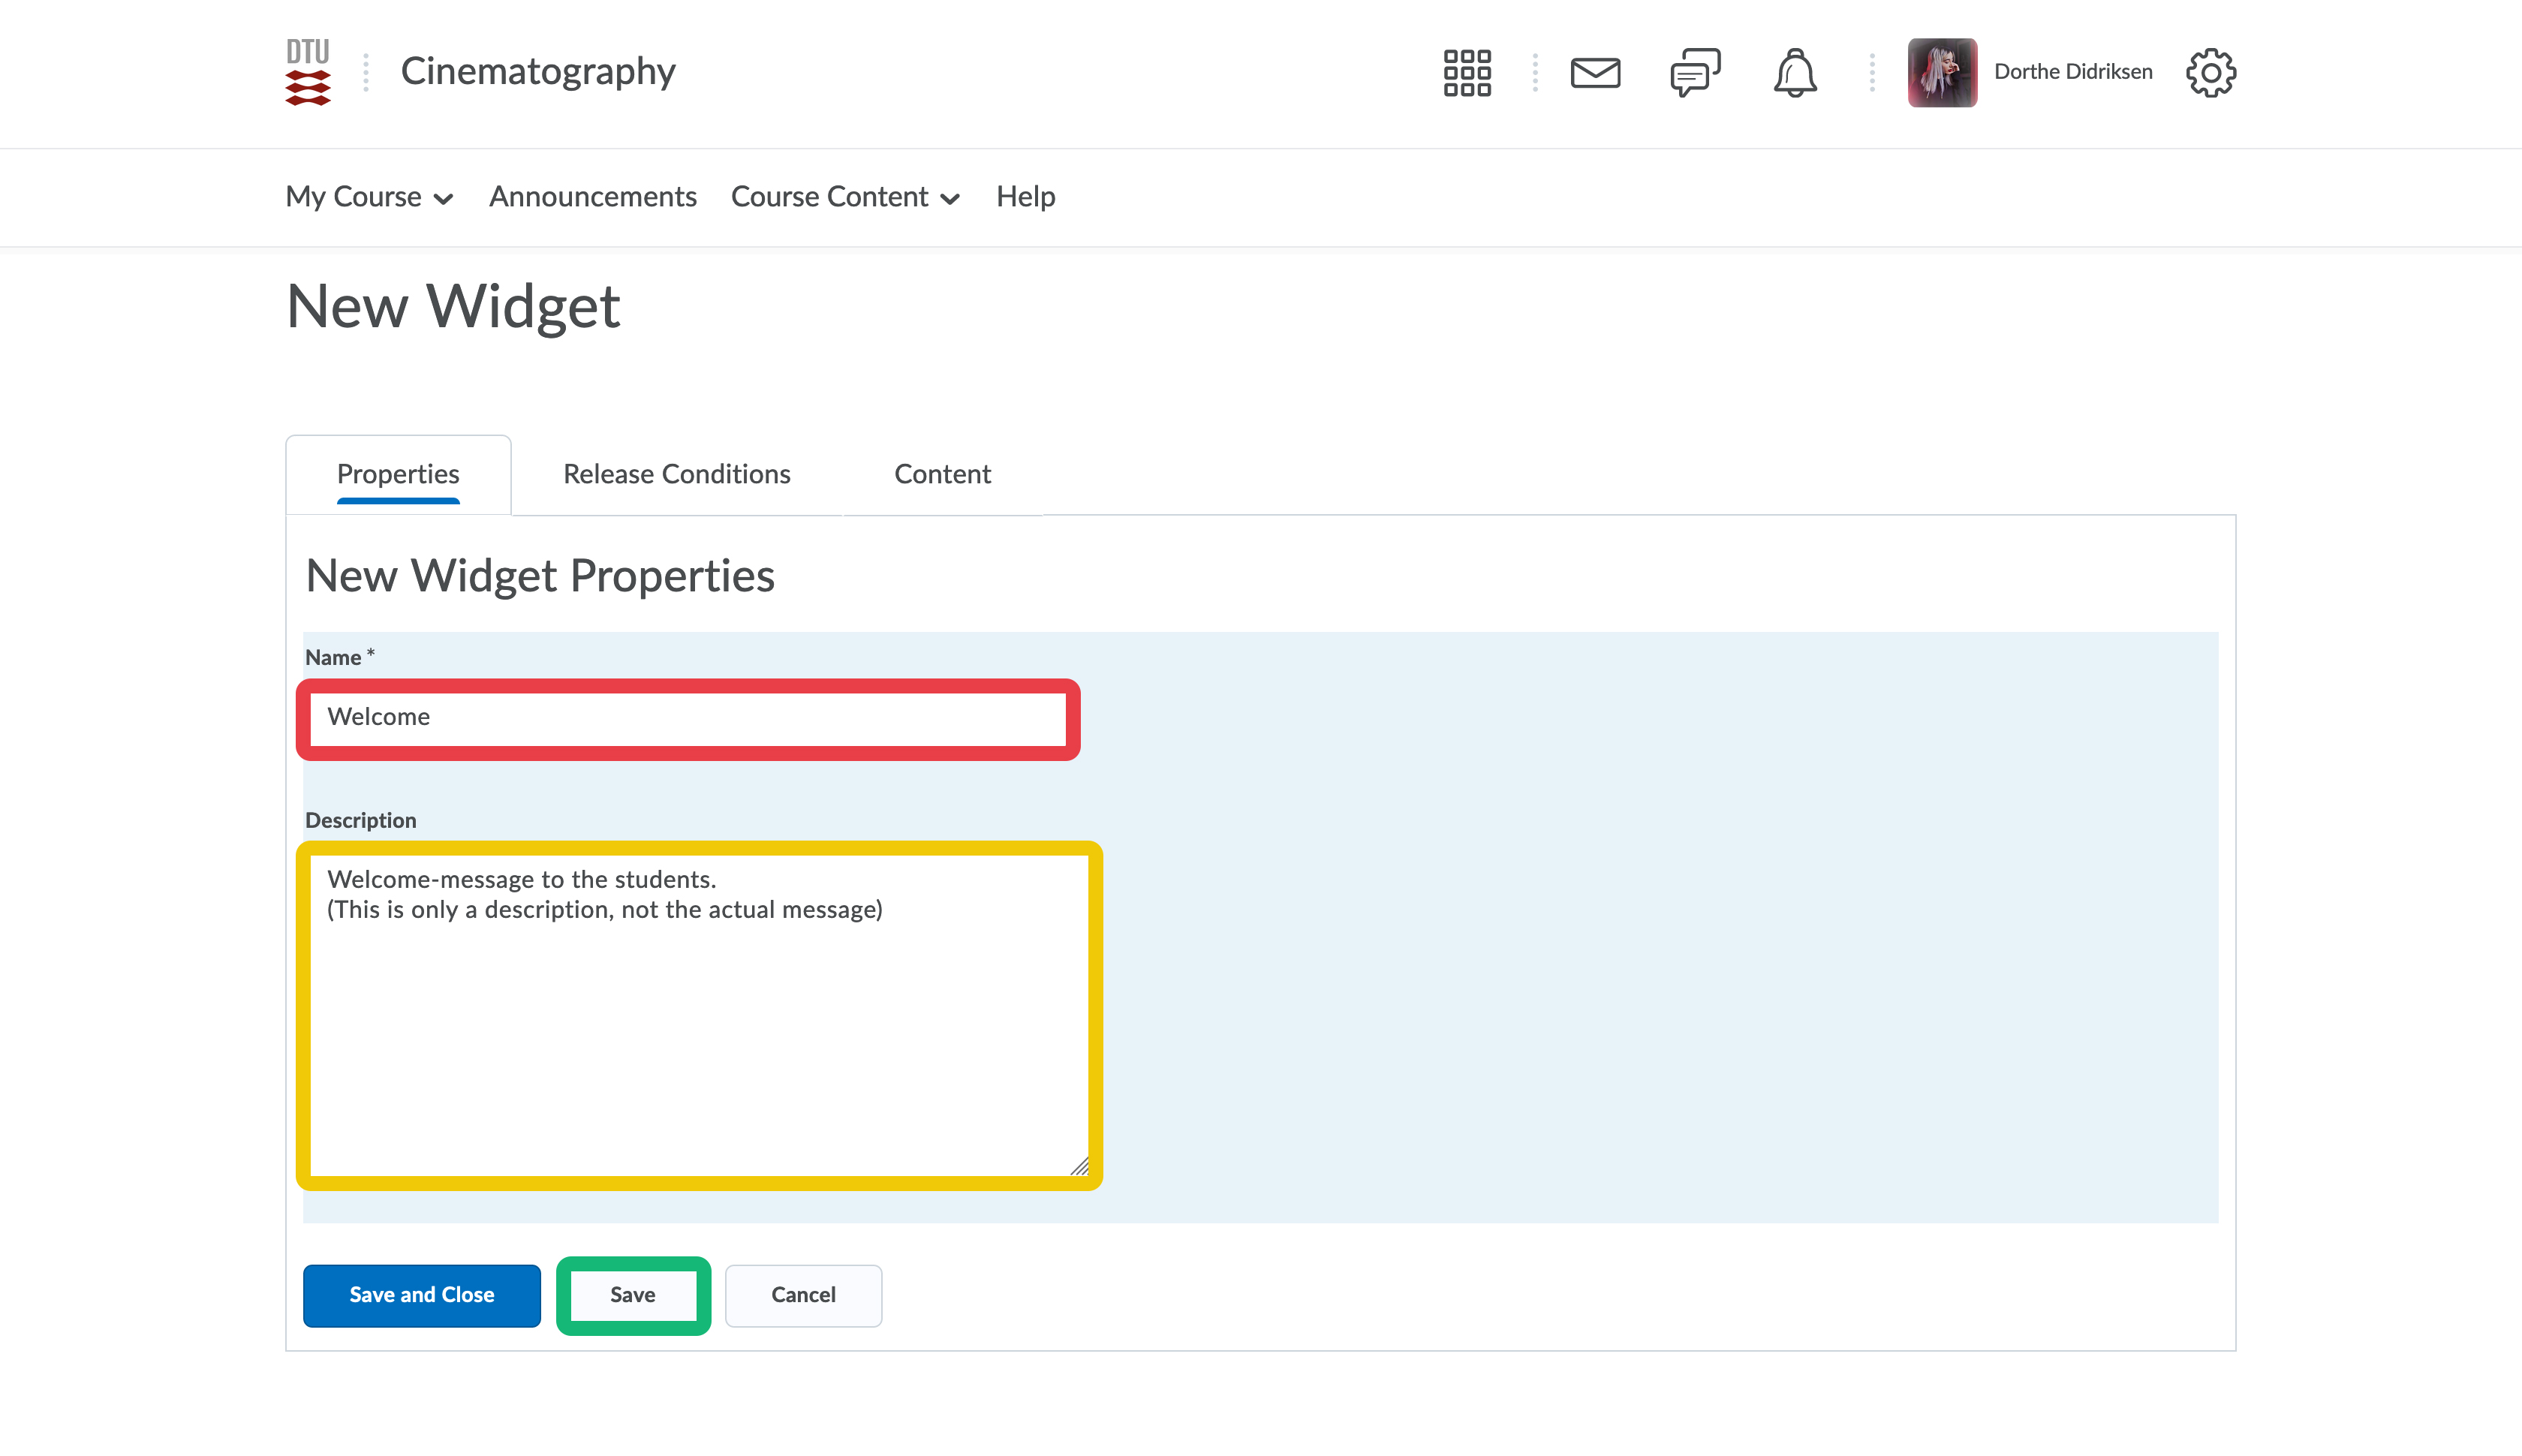Image resolution: width=2522 pixels, height=1456 pixels.
Task: Expand the My Course dropdown
Action: [x=369, y=197]
